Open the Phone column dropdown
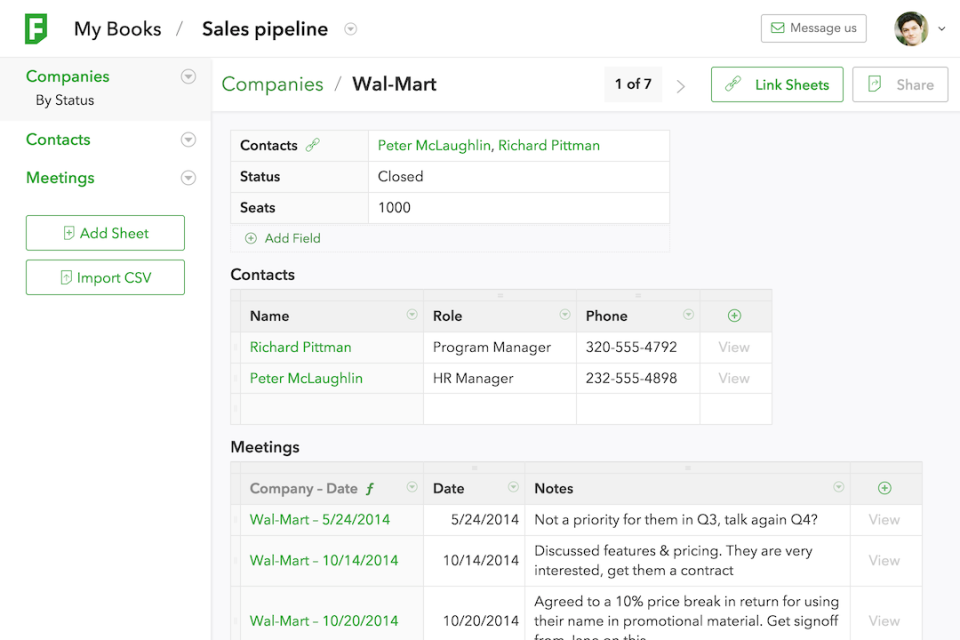This screenshot has width=960, height=640. point(688,314)
